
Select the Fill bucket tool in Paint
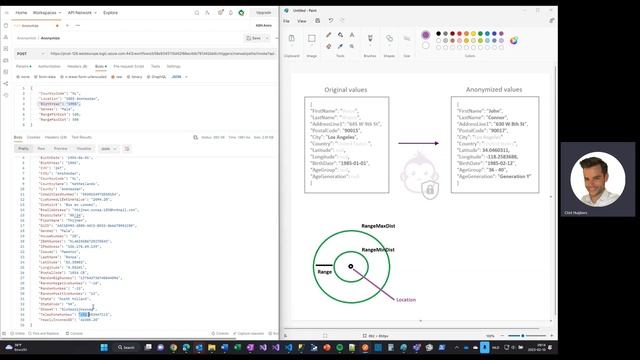pos(340,35)
